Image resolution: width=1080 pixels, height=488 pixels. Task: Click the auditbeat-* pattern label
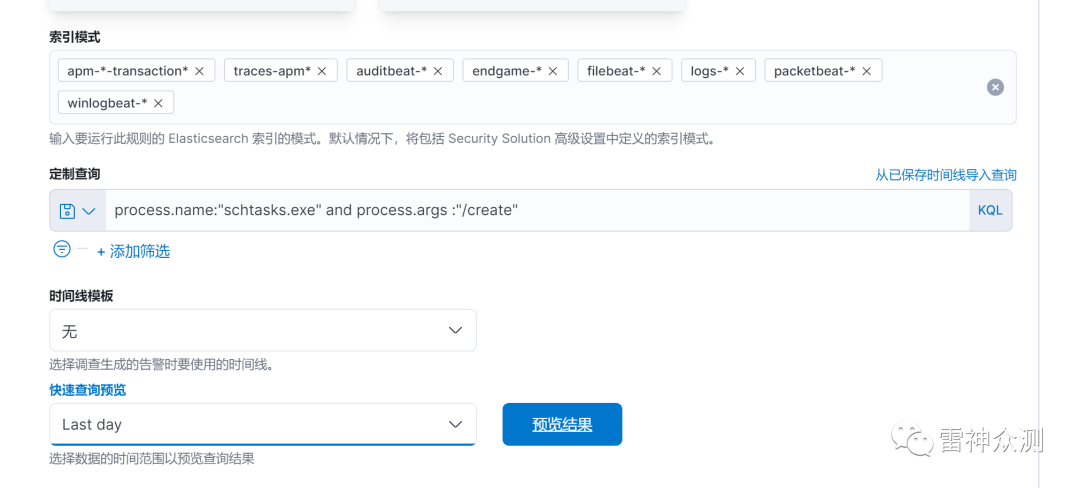(391, 71)
